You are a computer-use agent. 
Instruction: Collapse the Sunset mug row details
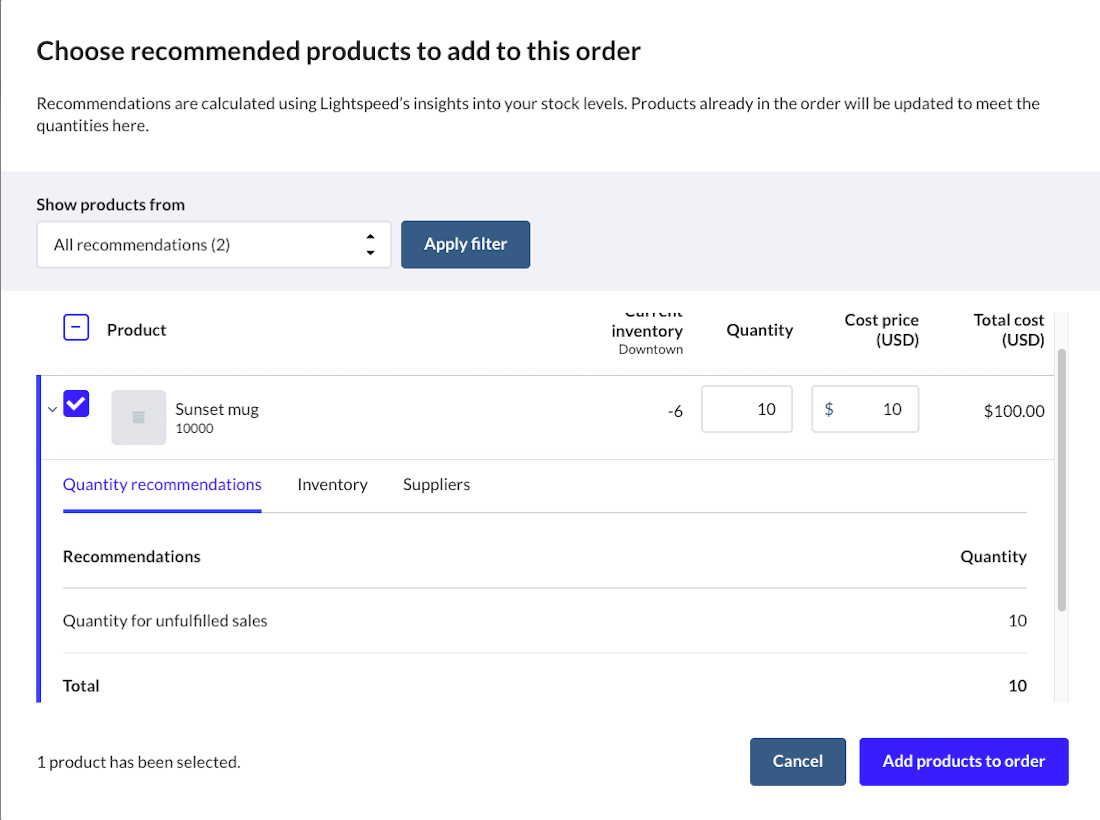tap(52, 409)
